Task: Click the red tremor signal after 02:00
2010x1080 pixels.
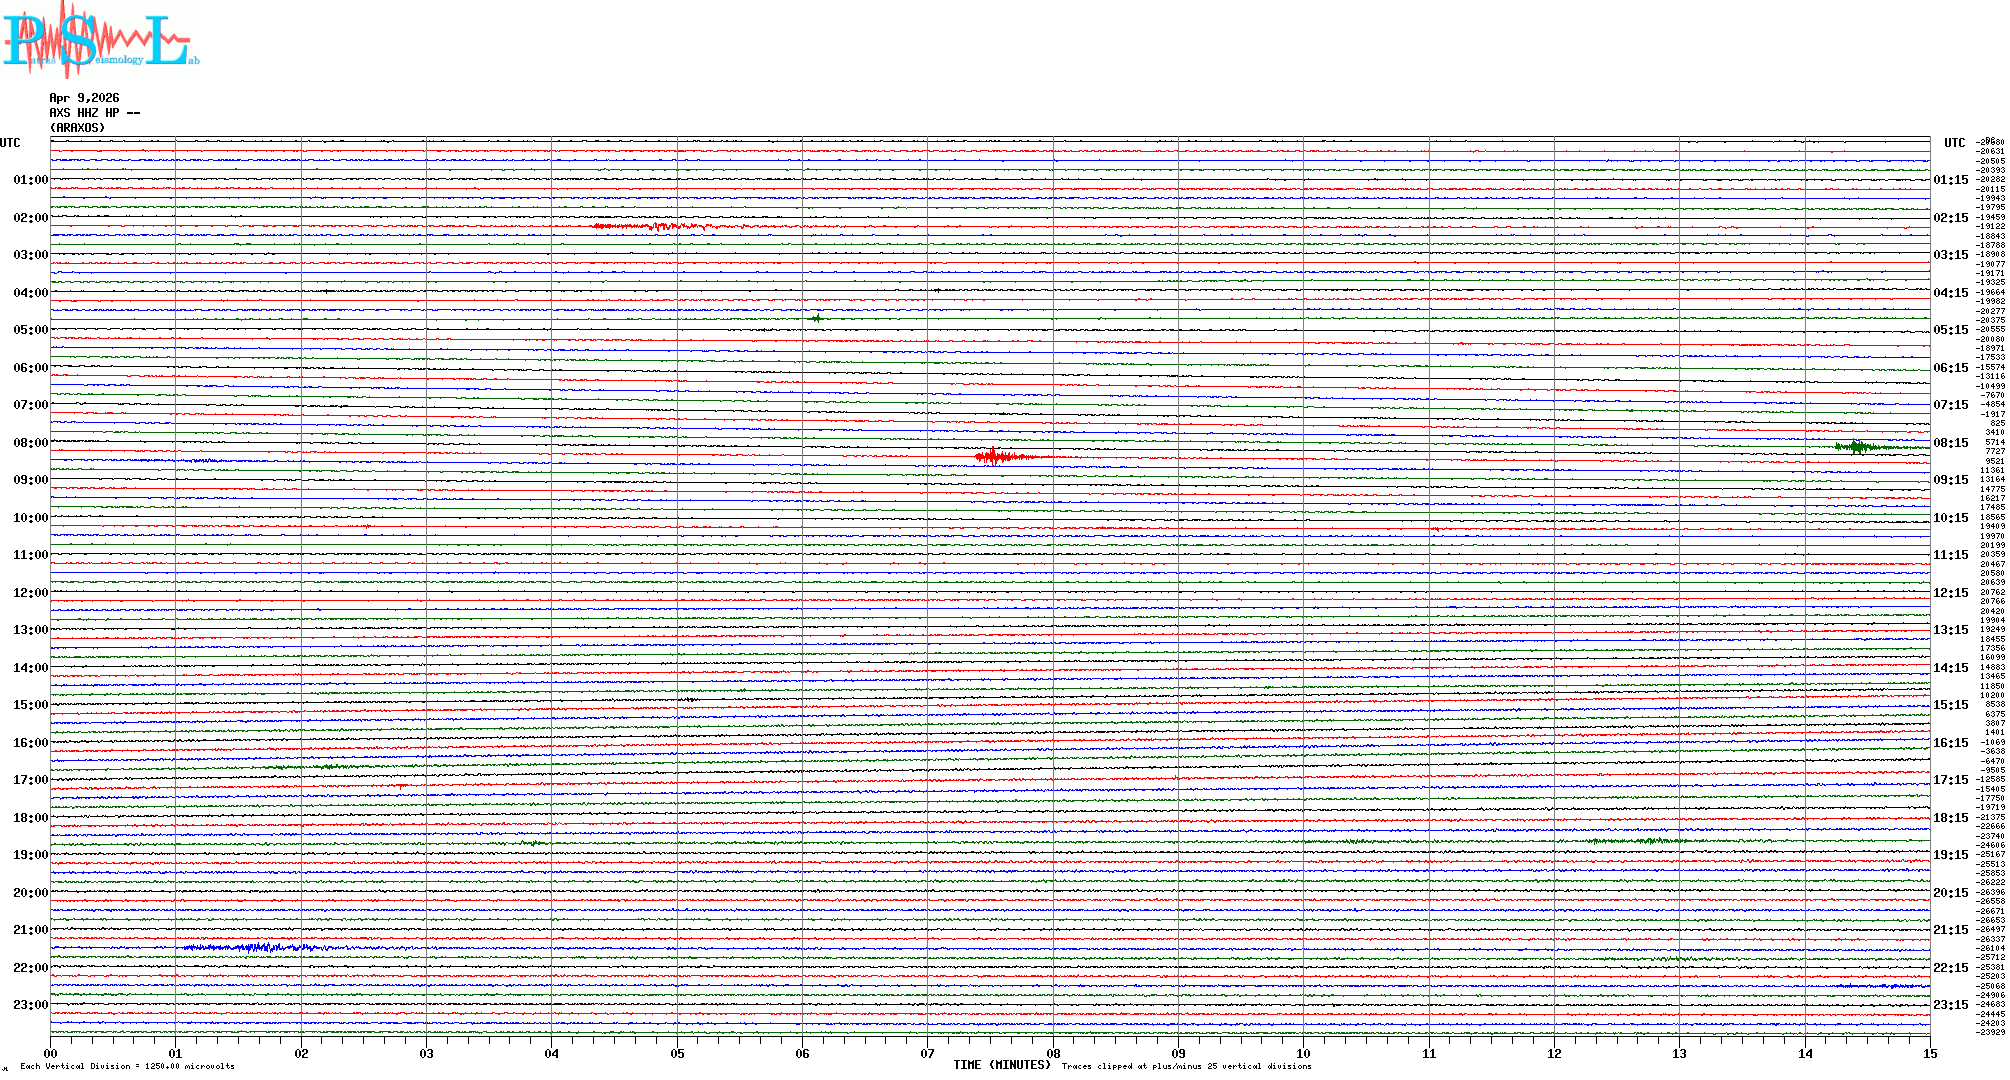Action: coord(655,227)
